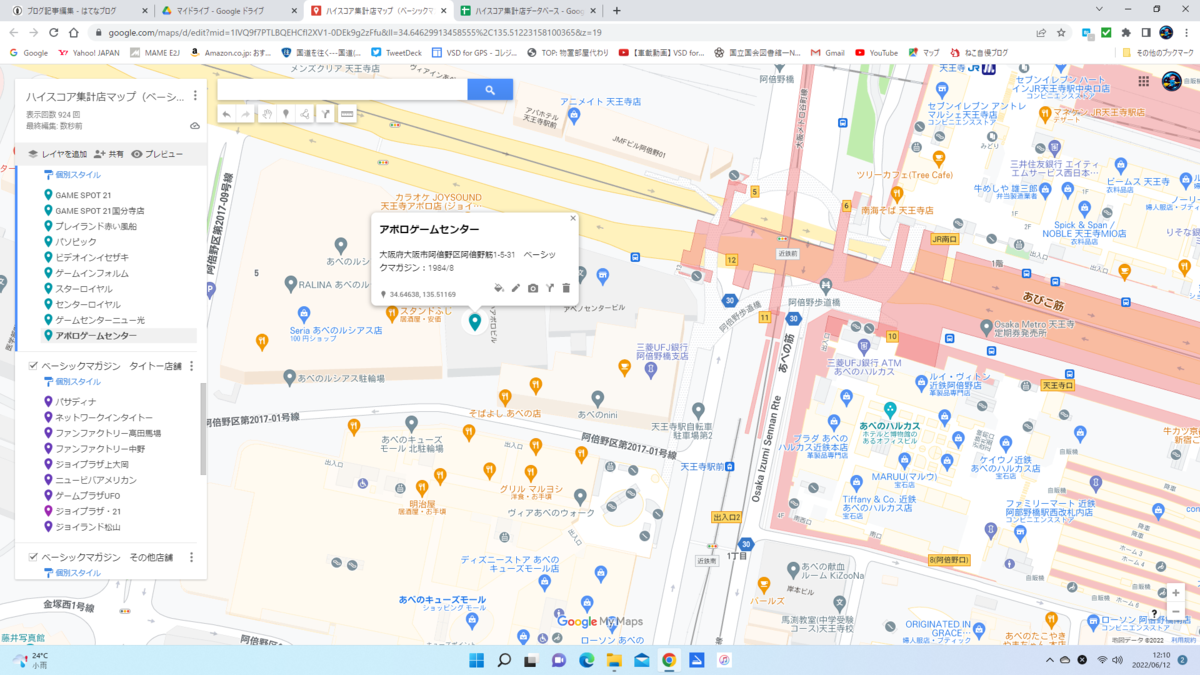Add a photo using the camera icon
Image resolution: width=1200 pixels, height=675 pixels.
(x=533, y=288)
